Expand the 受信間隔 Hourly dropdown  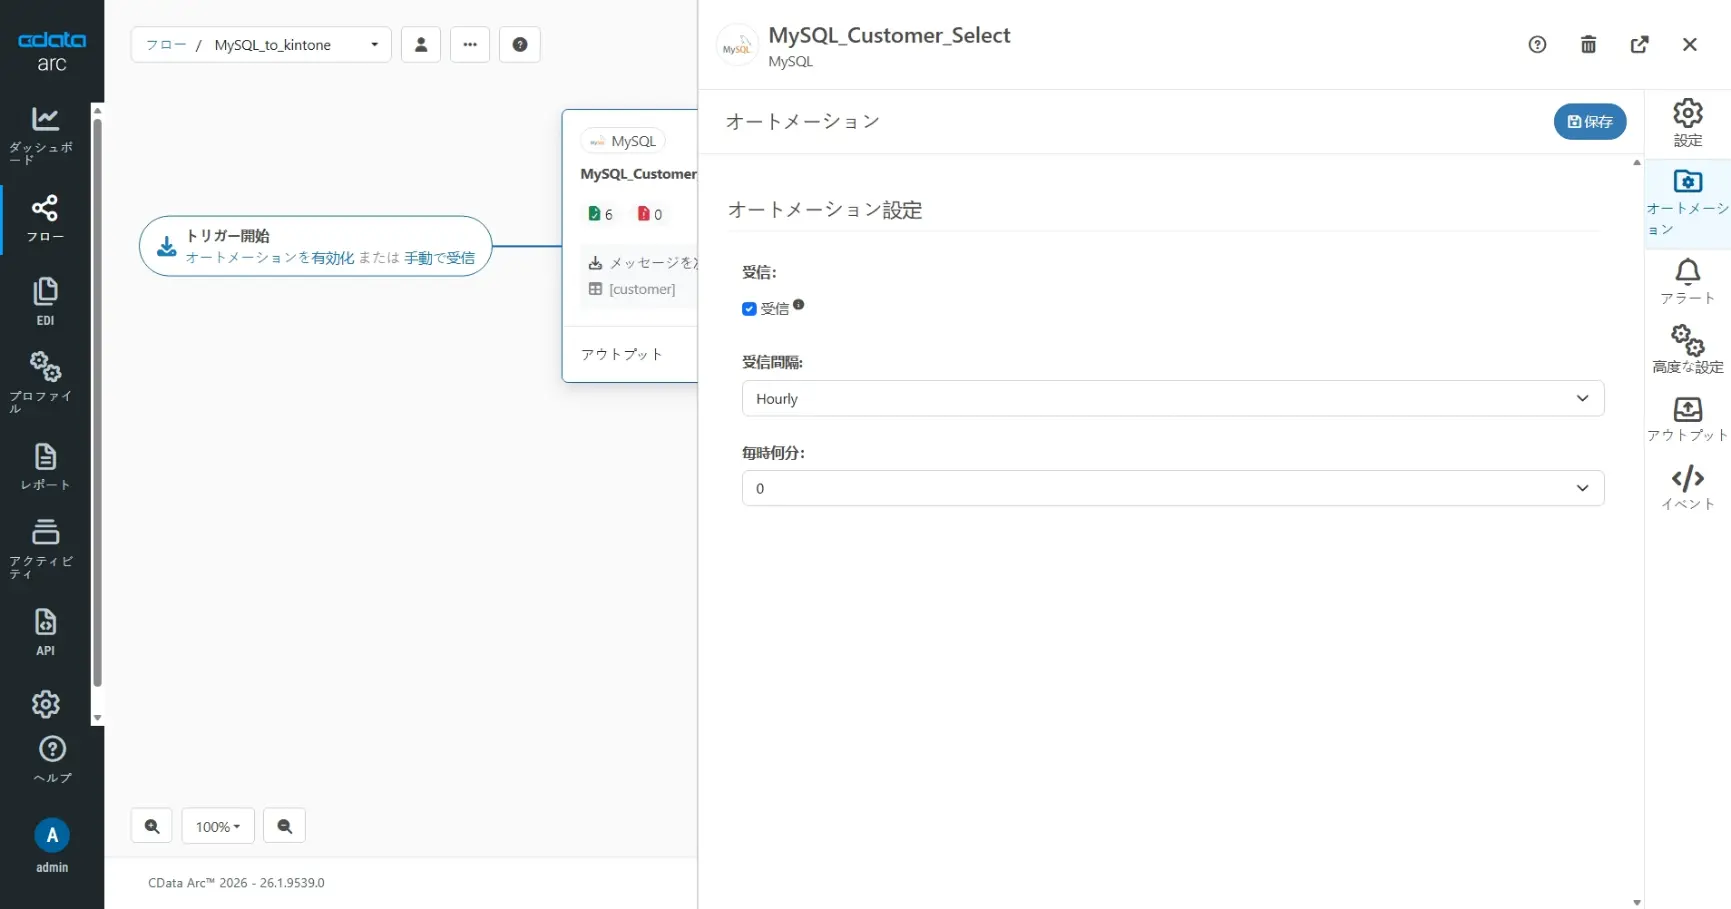click(x=1172, y=398)
